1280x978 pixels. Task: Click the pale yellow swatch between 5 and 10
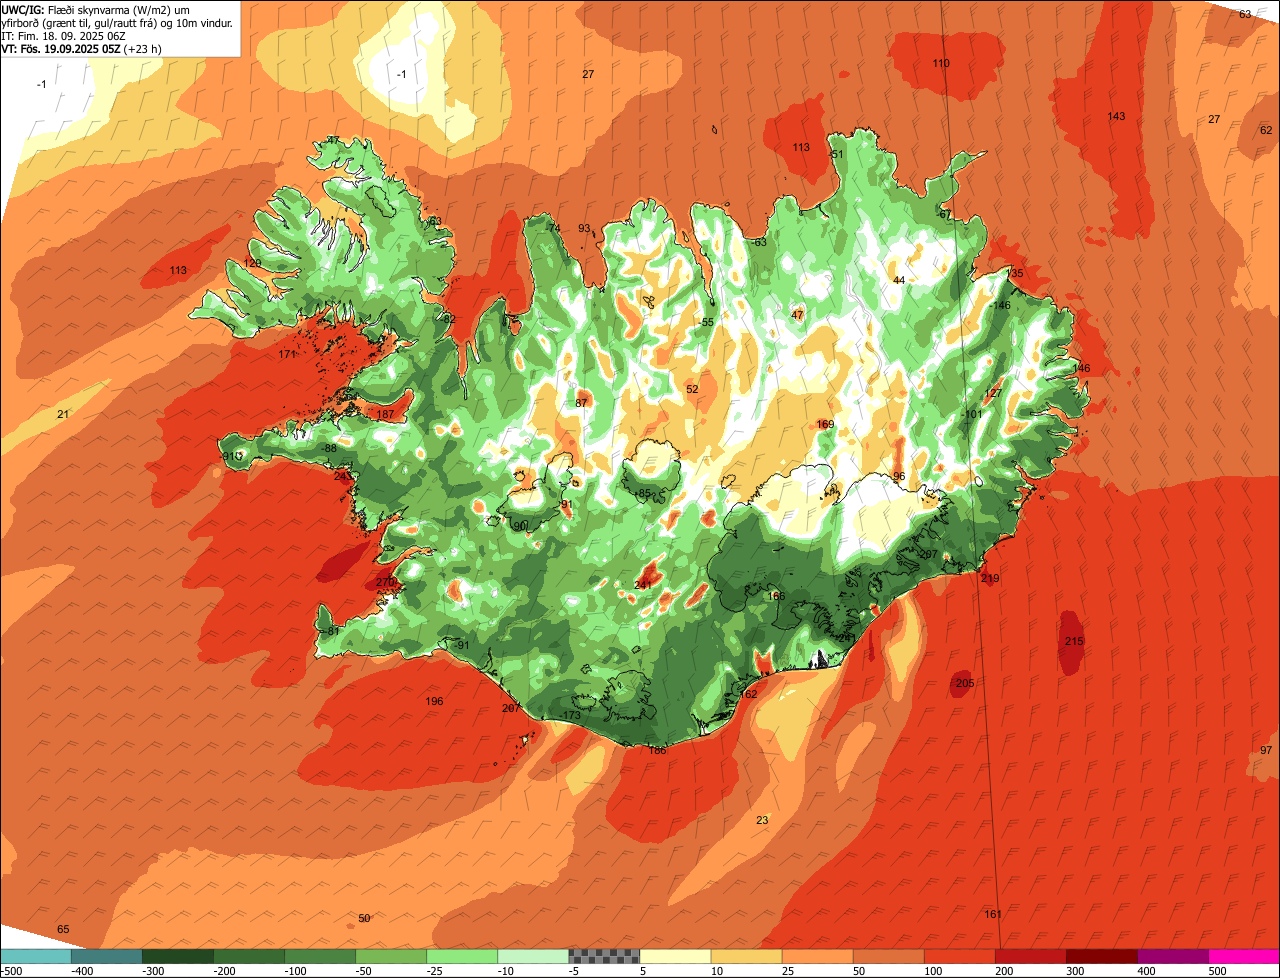[675, 956]
